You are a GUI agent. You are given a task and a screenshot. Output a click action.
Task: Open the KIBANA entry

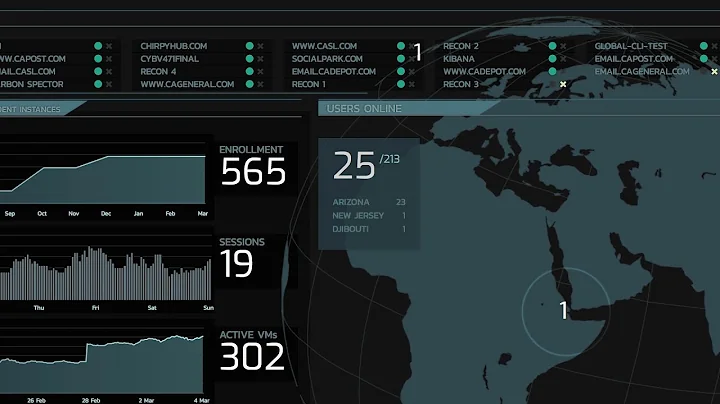(459, 59)
